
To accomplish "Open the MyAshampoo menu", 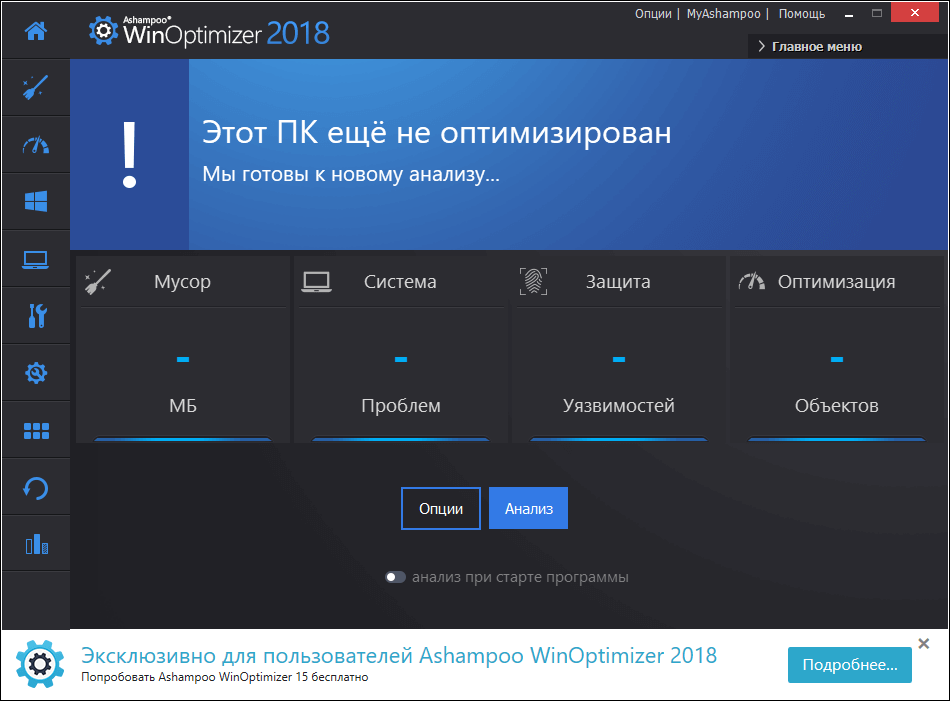I will pos(723,14).
